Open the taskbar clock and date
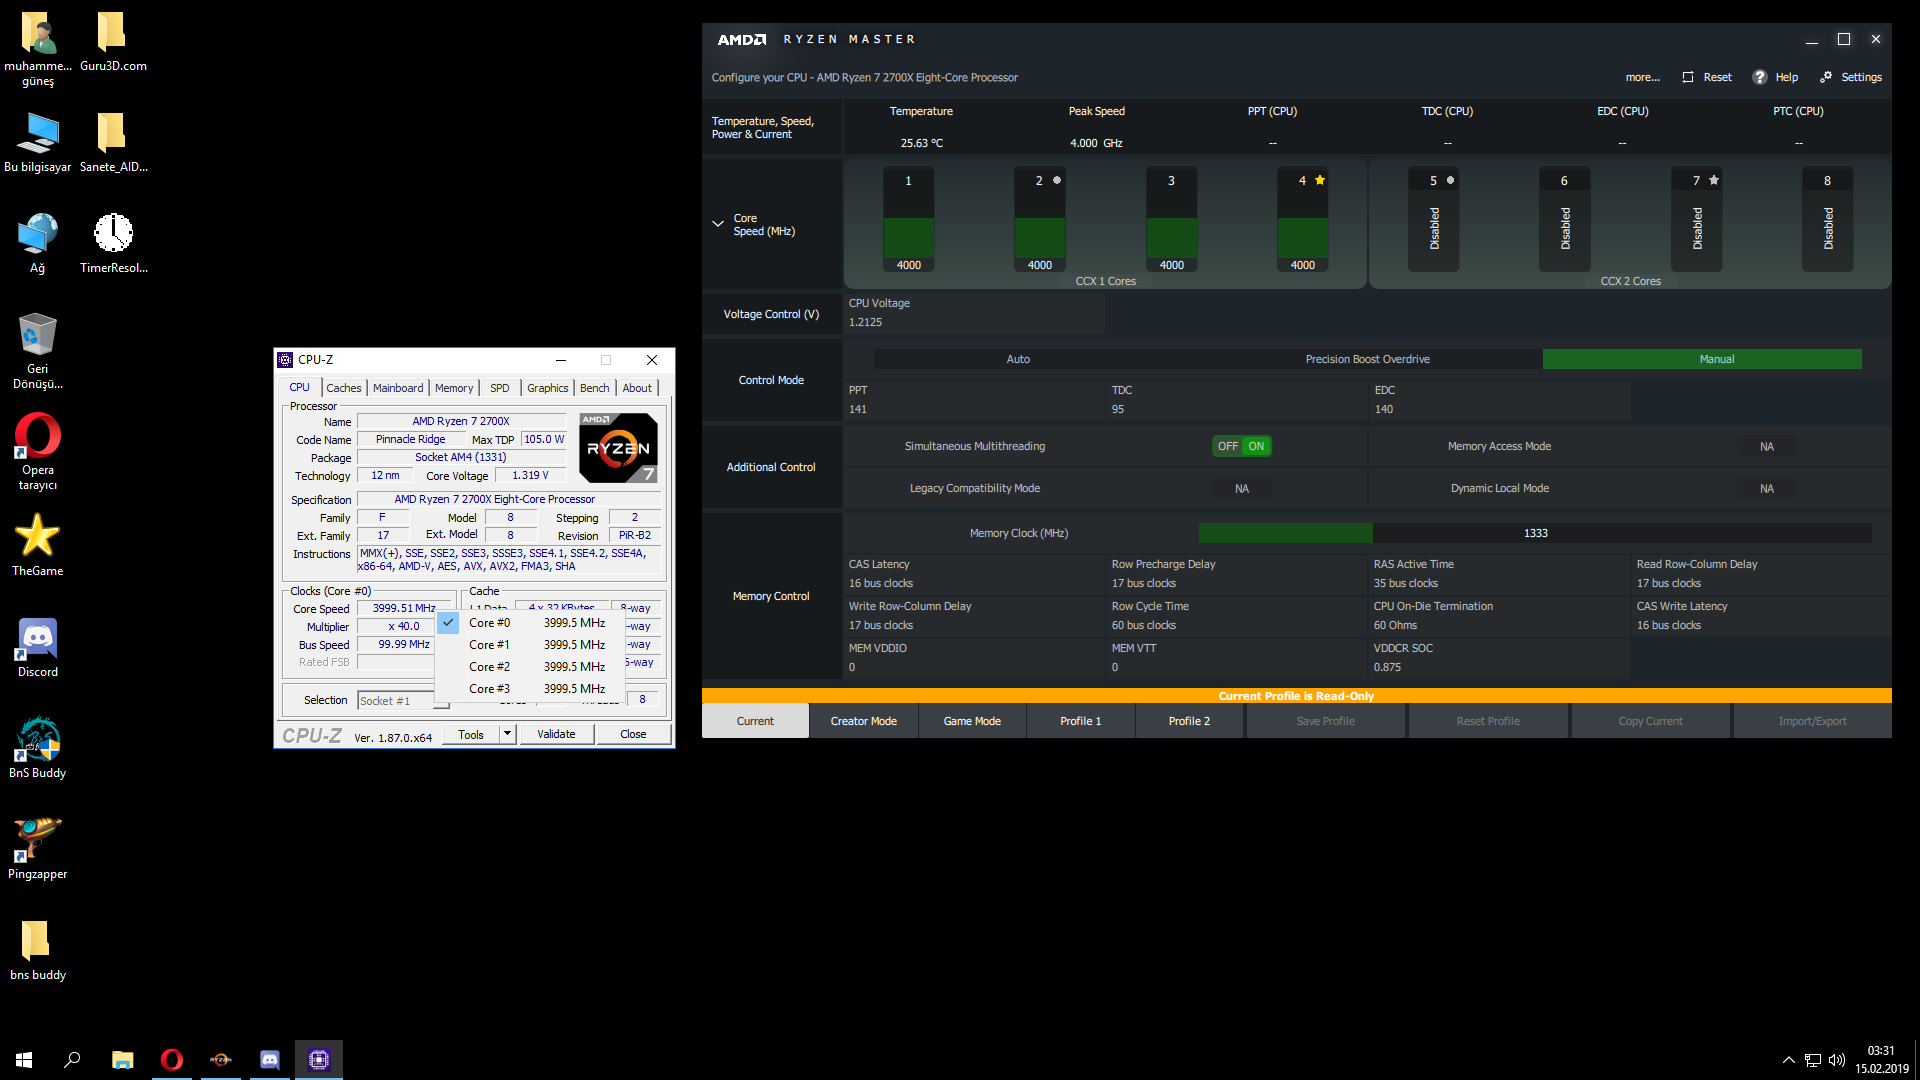 [x=1882, y=1060]
